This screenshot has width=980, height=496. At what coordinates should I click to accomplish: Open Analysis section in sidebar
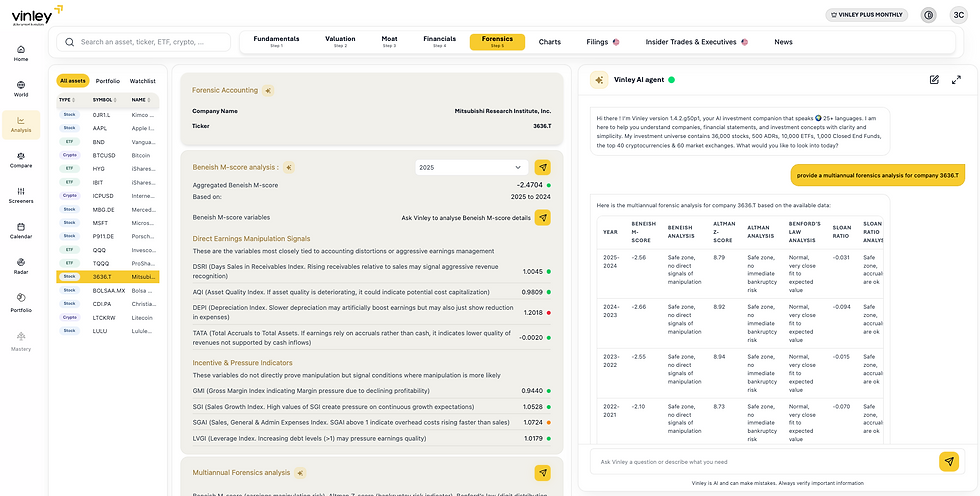tap(21, 124)
